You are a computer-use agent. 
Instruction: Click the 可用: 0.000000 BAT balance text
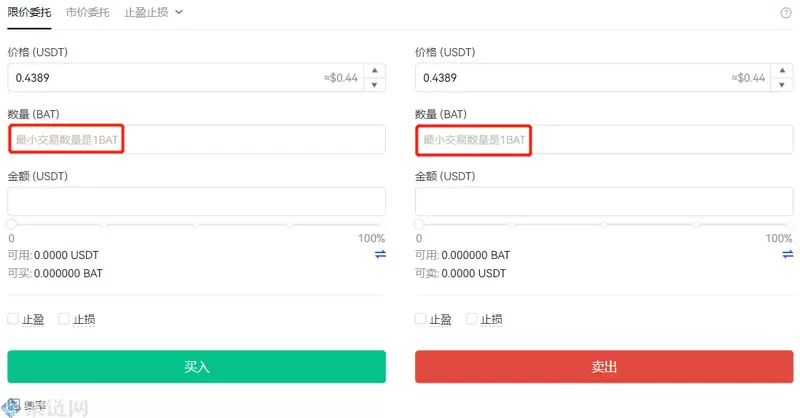pyautogui.click(x=463, y=255)
